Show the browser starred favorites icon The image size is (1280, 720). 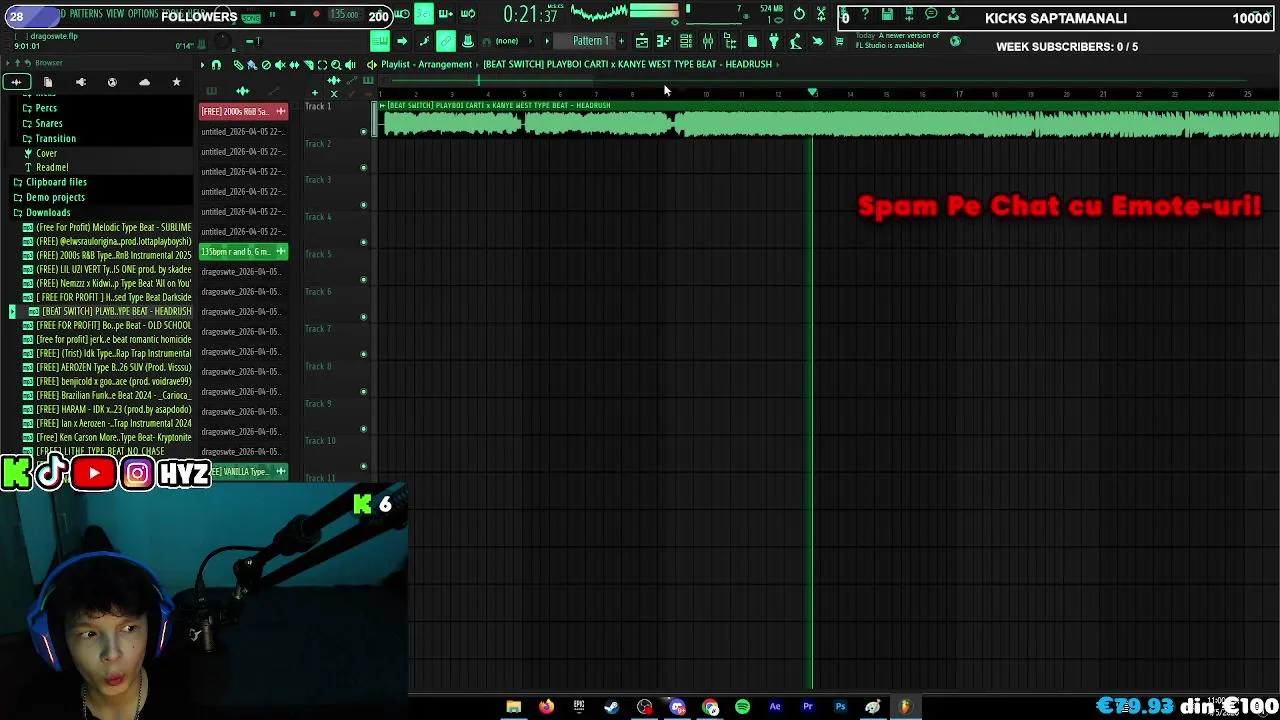pyautogui.click(x=177, y=82)
